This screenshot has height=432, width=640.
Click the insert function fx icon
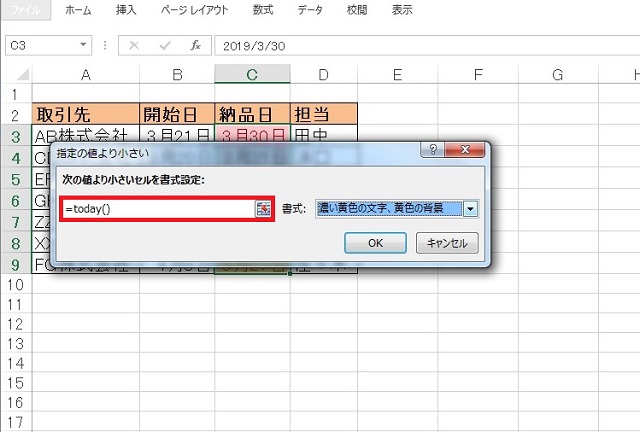pos(196,46)
